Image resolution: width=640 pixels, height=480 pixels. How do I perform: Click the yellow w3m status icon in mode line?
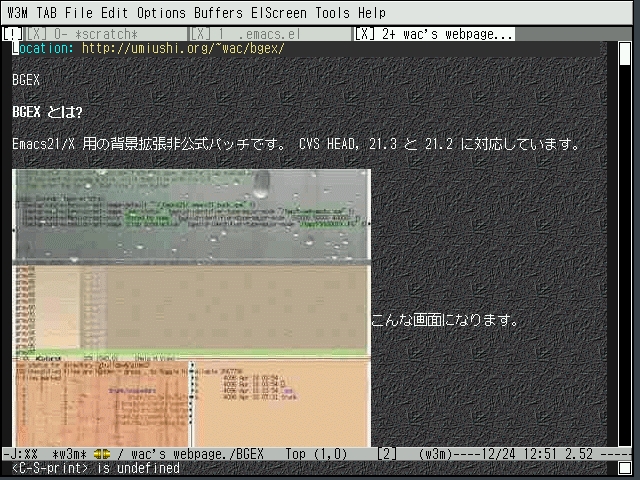102,454
